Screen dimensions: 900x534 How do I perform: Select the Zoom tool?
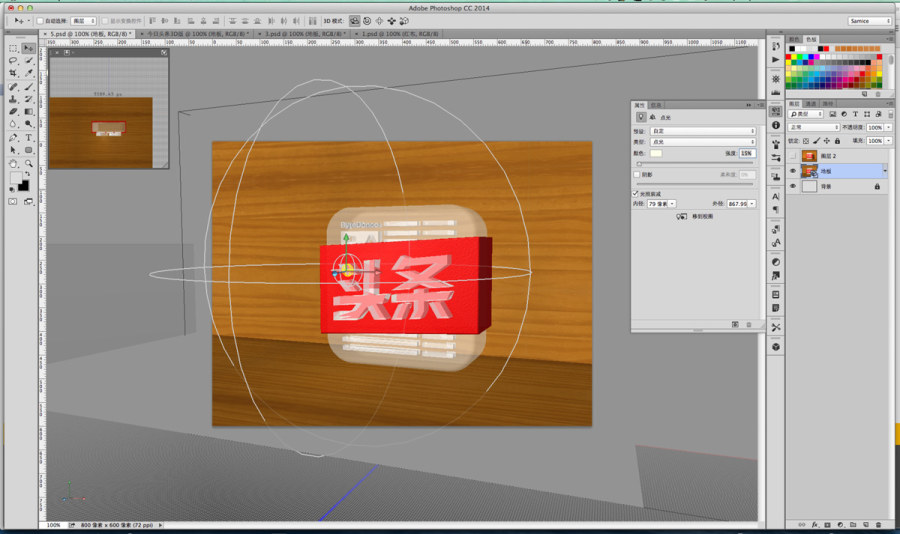28,164
